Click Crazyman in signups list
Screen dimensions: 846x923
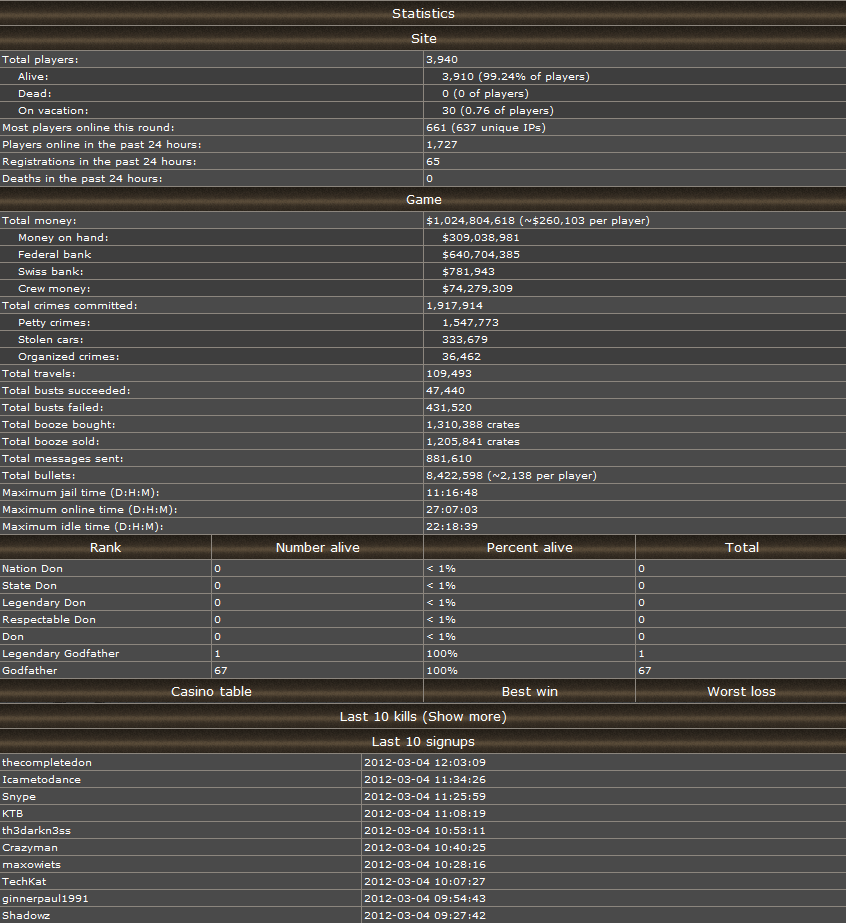click(x=30, y=848)
